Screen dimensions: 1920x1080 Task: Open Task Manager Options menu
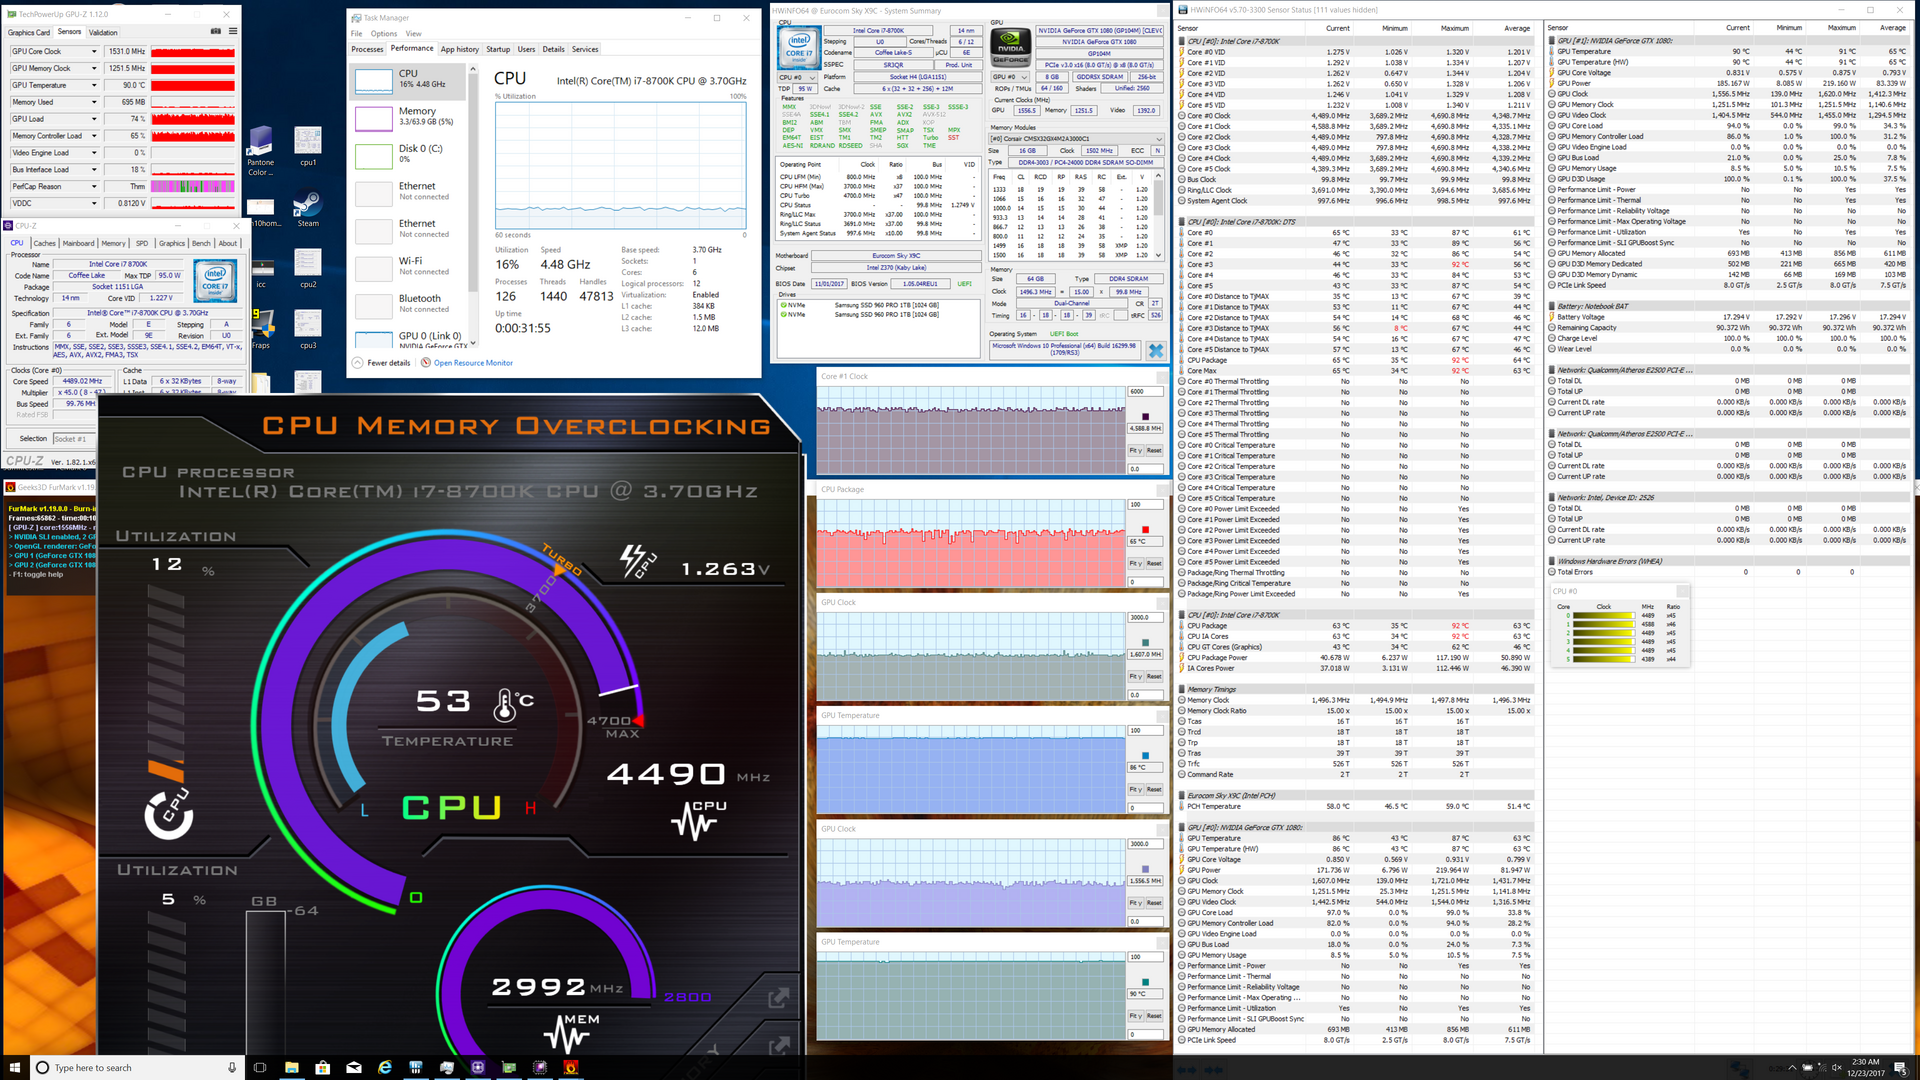click(384, 34)
